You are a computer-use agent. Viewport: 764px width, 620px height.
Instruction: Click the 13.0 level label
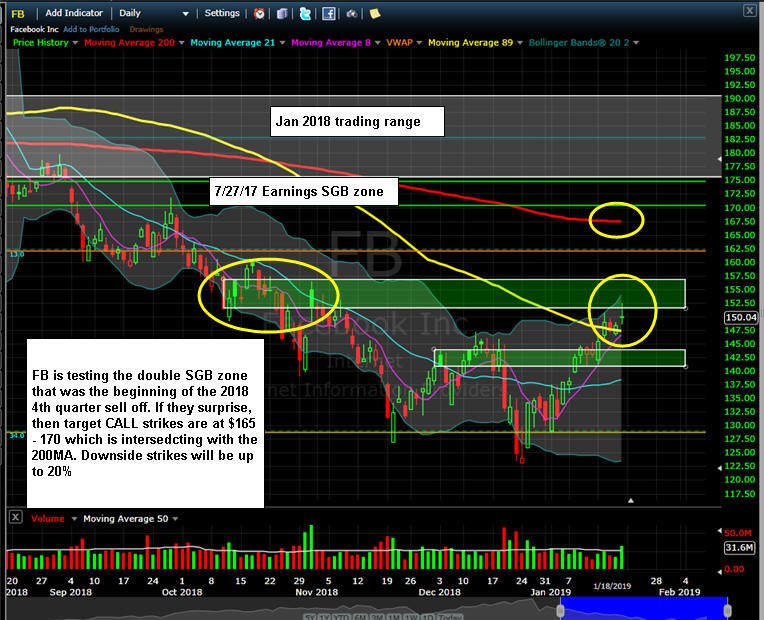click(x=17, y=254)
